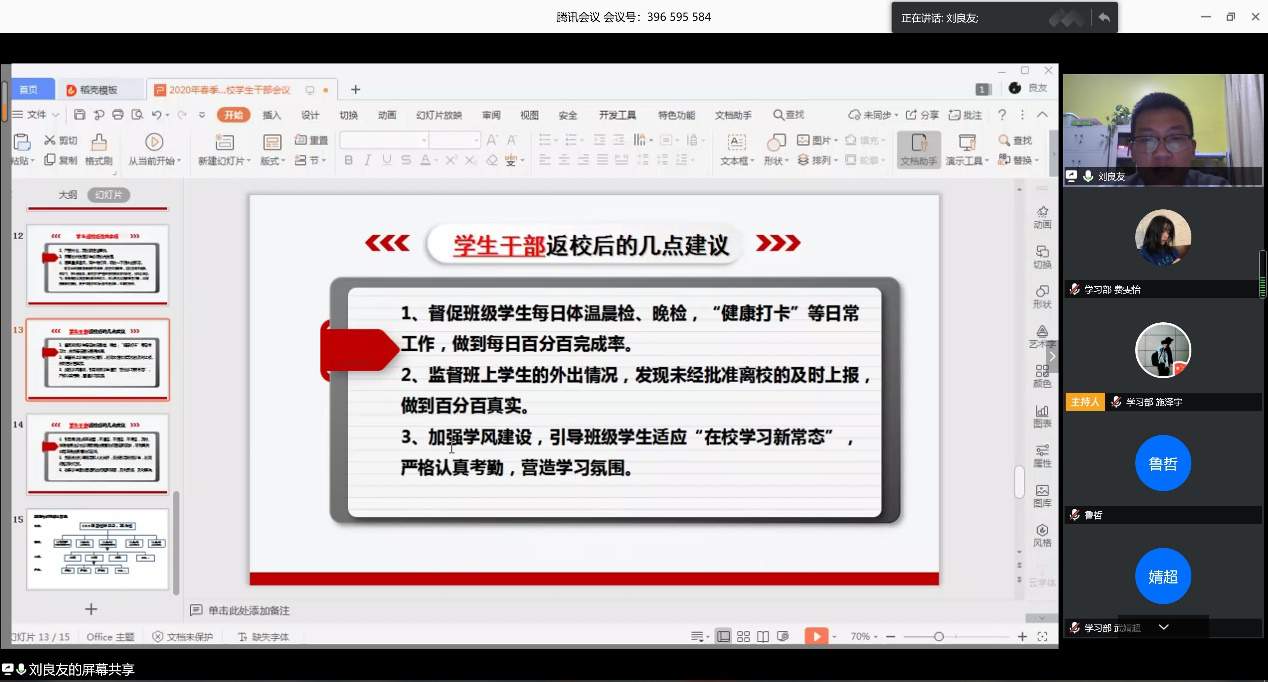Open the 插入 ribbon tab
The width and height of the screenshot is (1268, 682).
tap(272, 115)
